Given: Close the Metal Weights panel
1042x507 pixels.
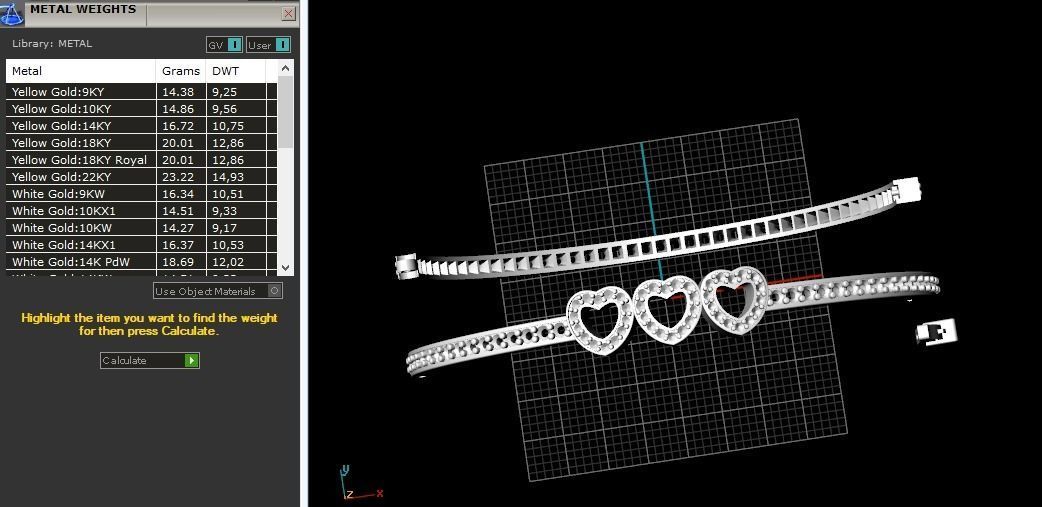Looking at the screenshot, I should tap(288, 13).
